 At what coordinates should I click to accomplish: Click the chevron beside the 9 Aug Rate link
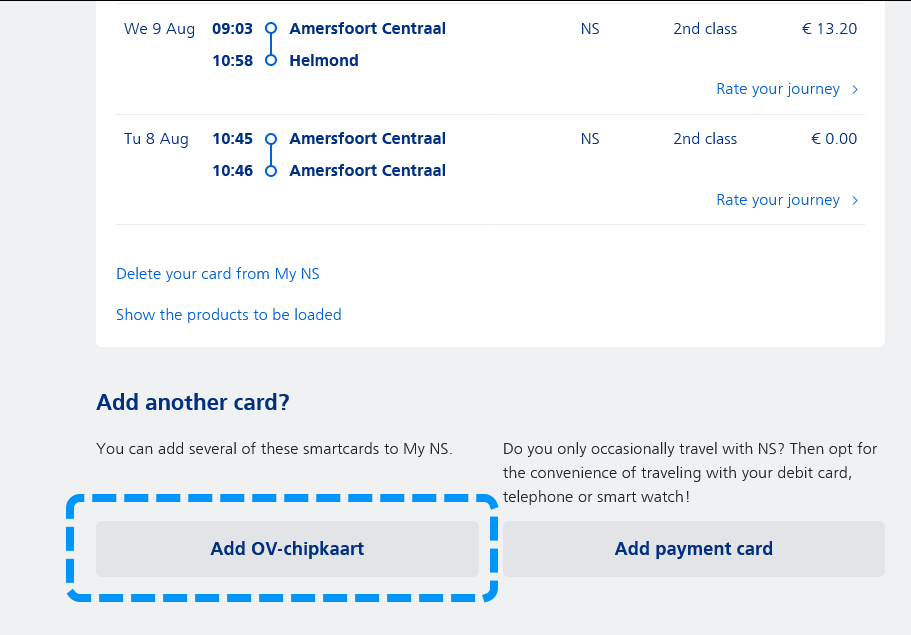(855, 89)
